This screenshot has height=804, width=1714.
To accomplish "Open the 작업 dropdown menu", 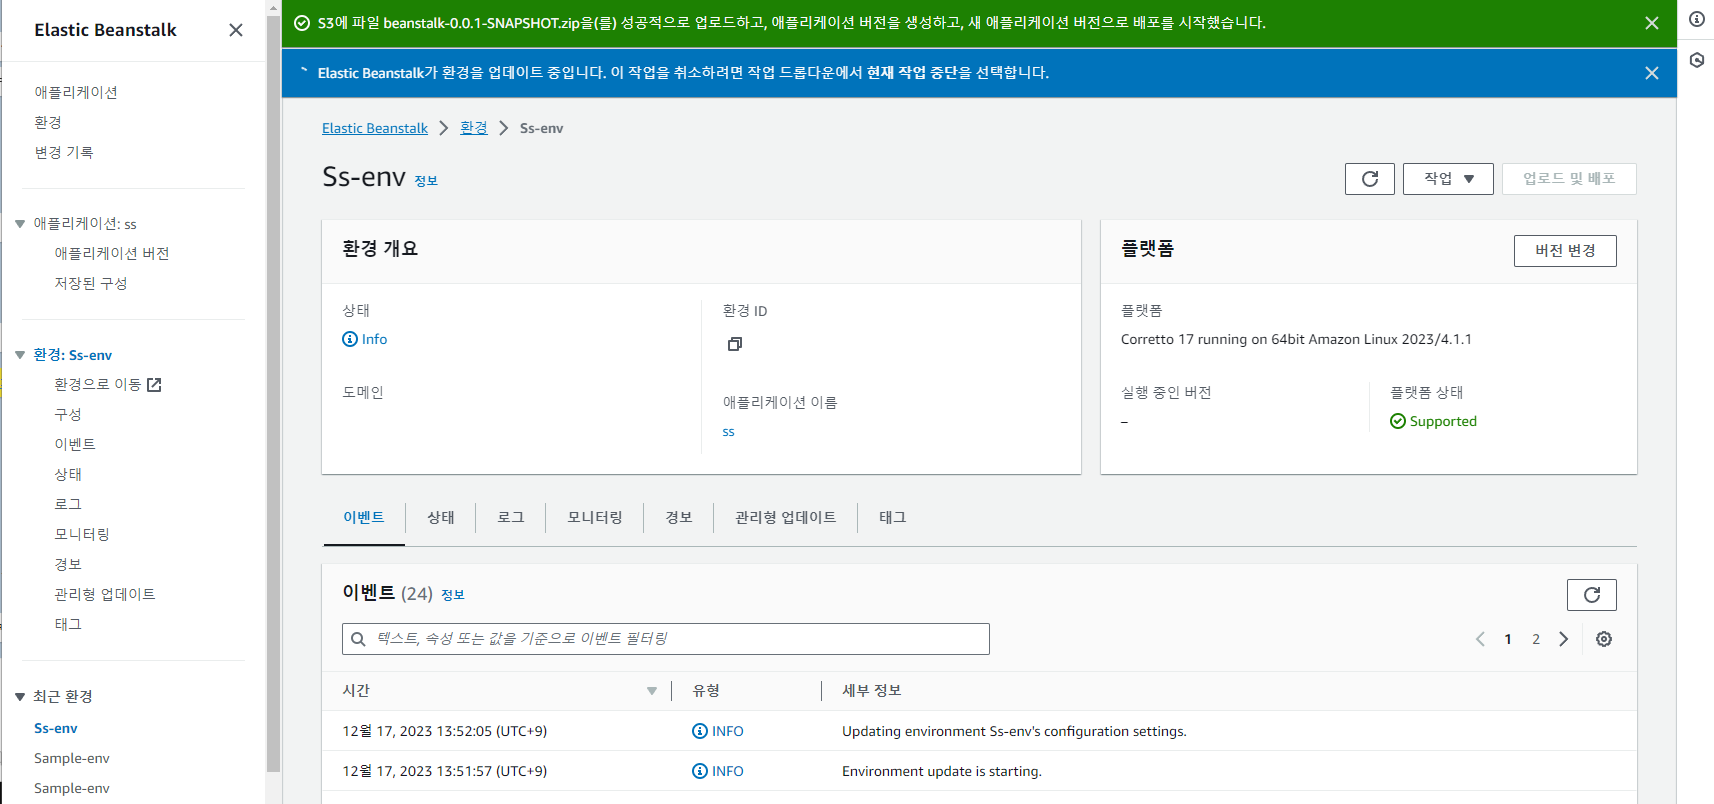I will (1447, 179).
